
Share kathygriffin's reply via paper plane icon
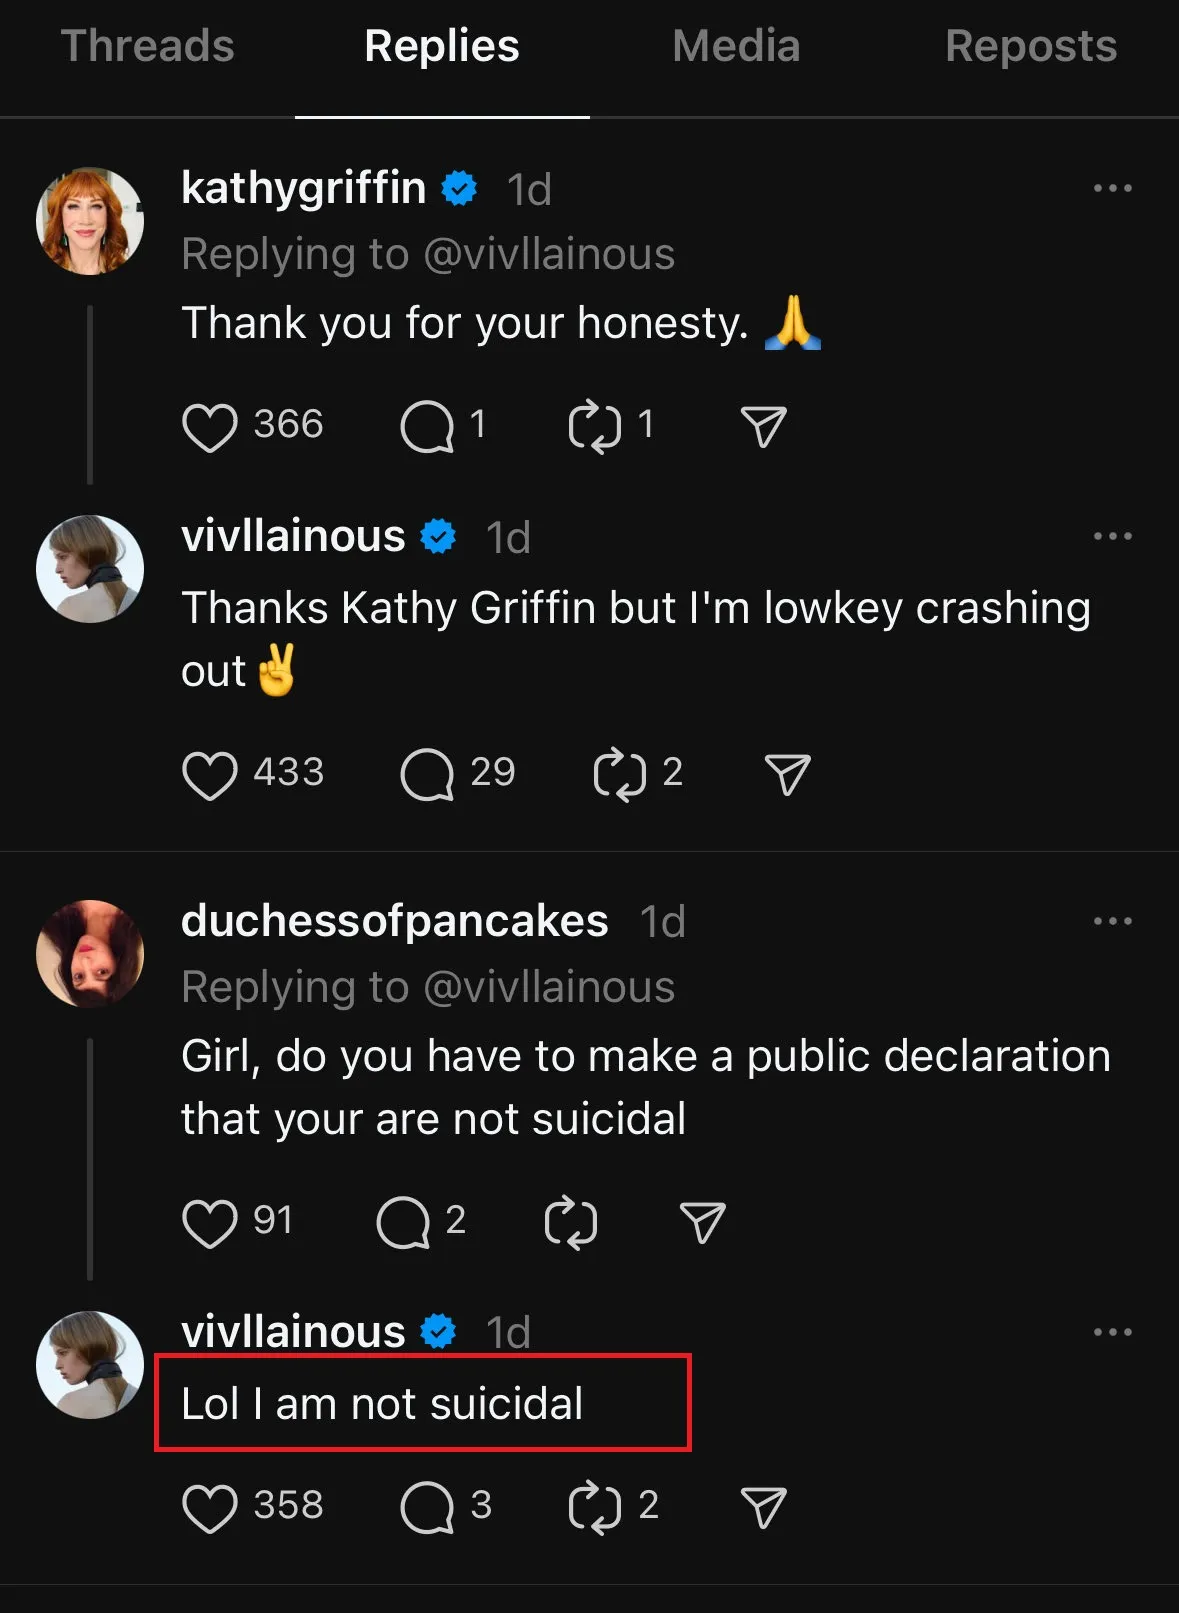click(x=764, y=427)
